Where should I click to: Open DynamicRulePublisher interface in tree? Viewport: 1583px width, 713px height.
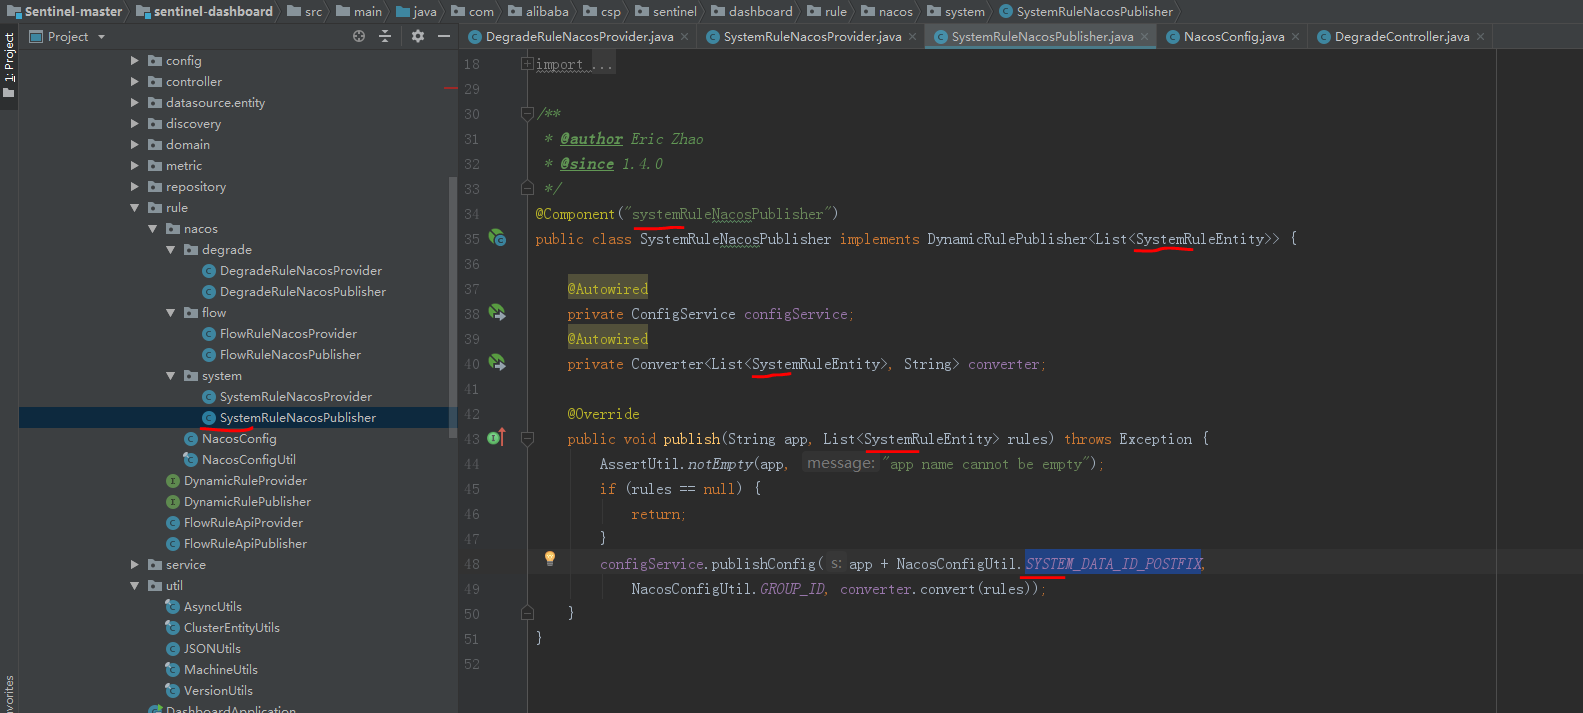(238, 502)
